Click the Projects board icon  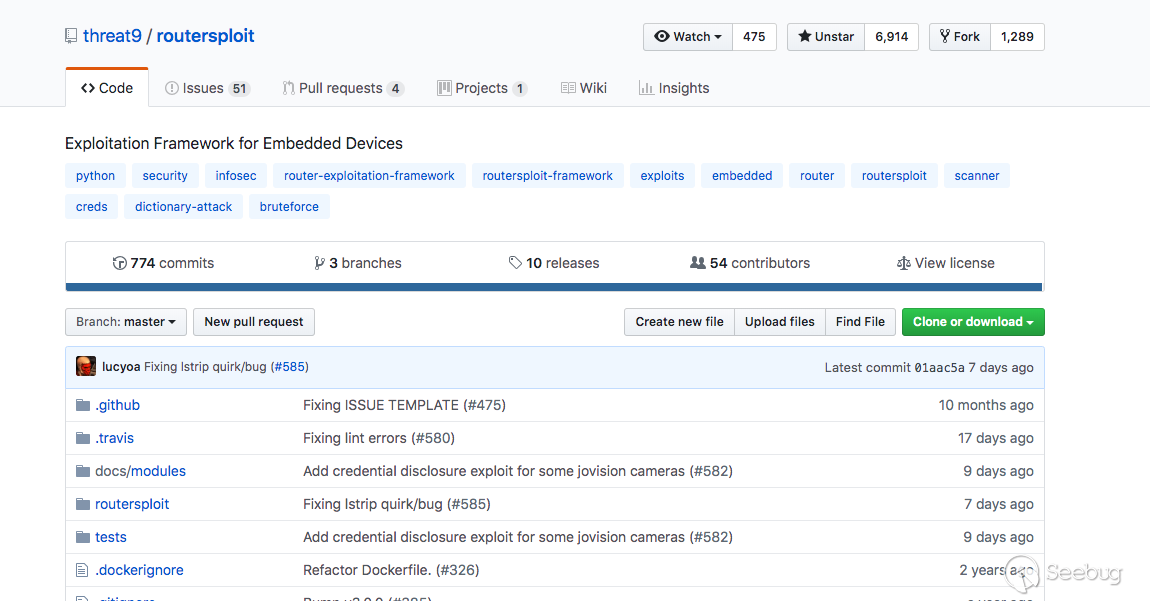point(444,88)
